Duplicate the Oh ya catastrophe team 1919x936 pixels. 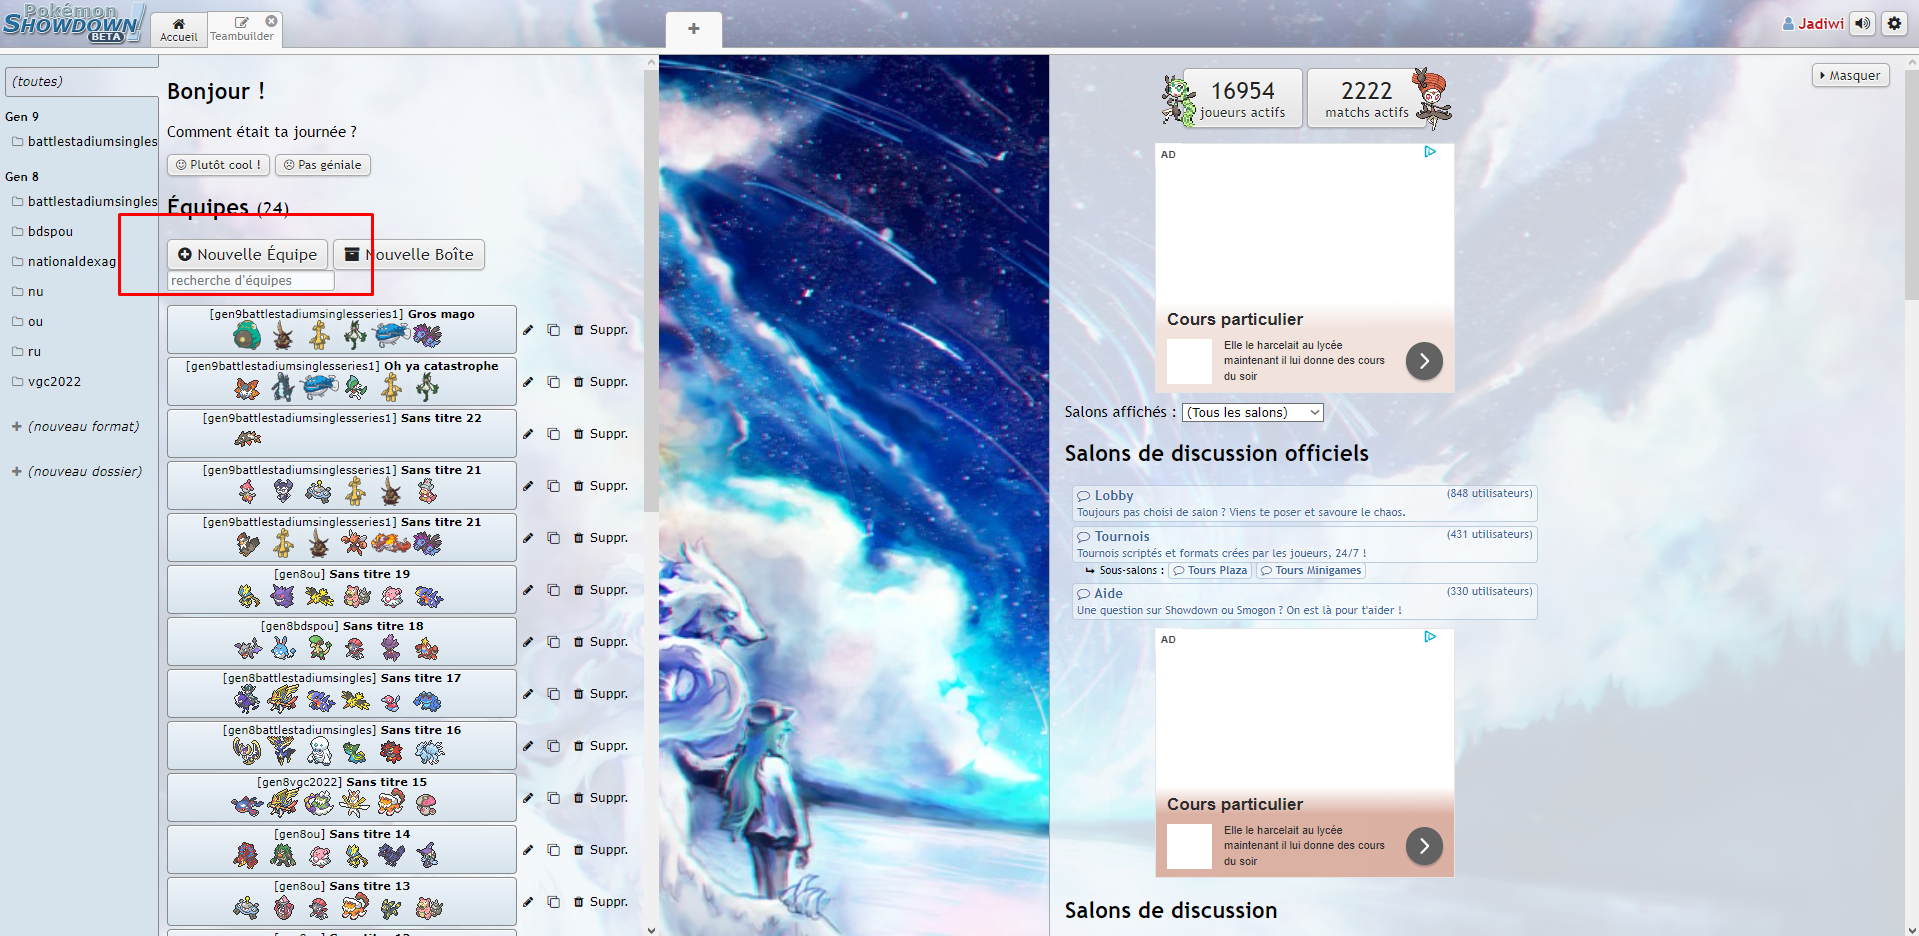(x=554, y=382)
